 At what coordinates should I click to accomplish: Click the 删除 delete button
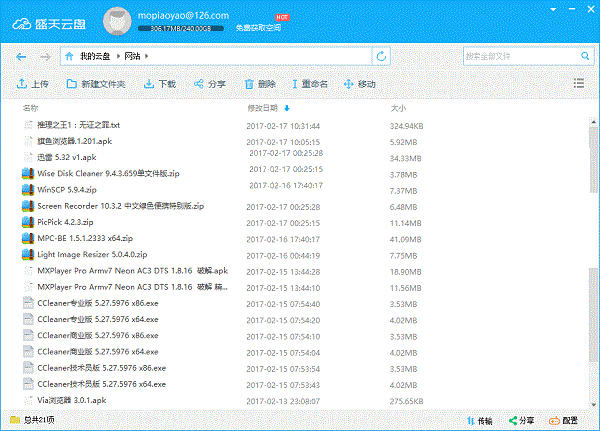pos(260,83)
